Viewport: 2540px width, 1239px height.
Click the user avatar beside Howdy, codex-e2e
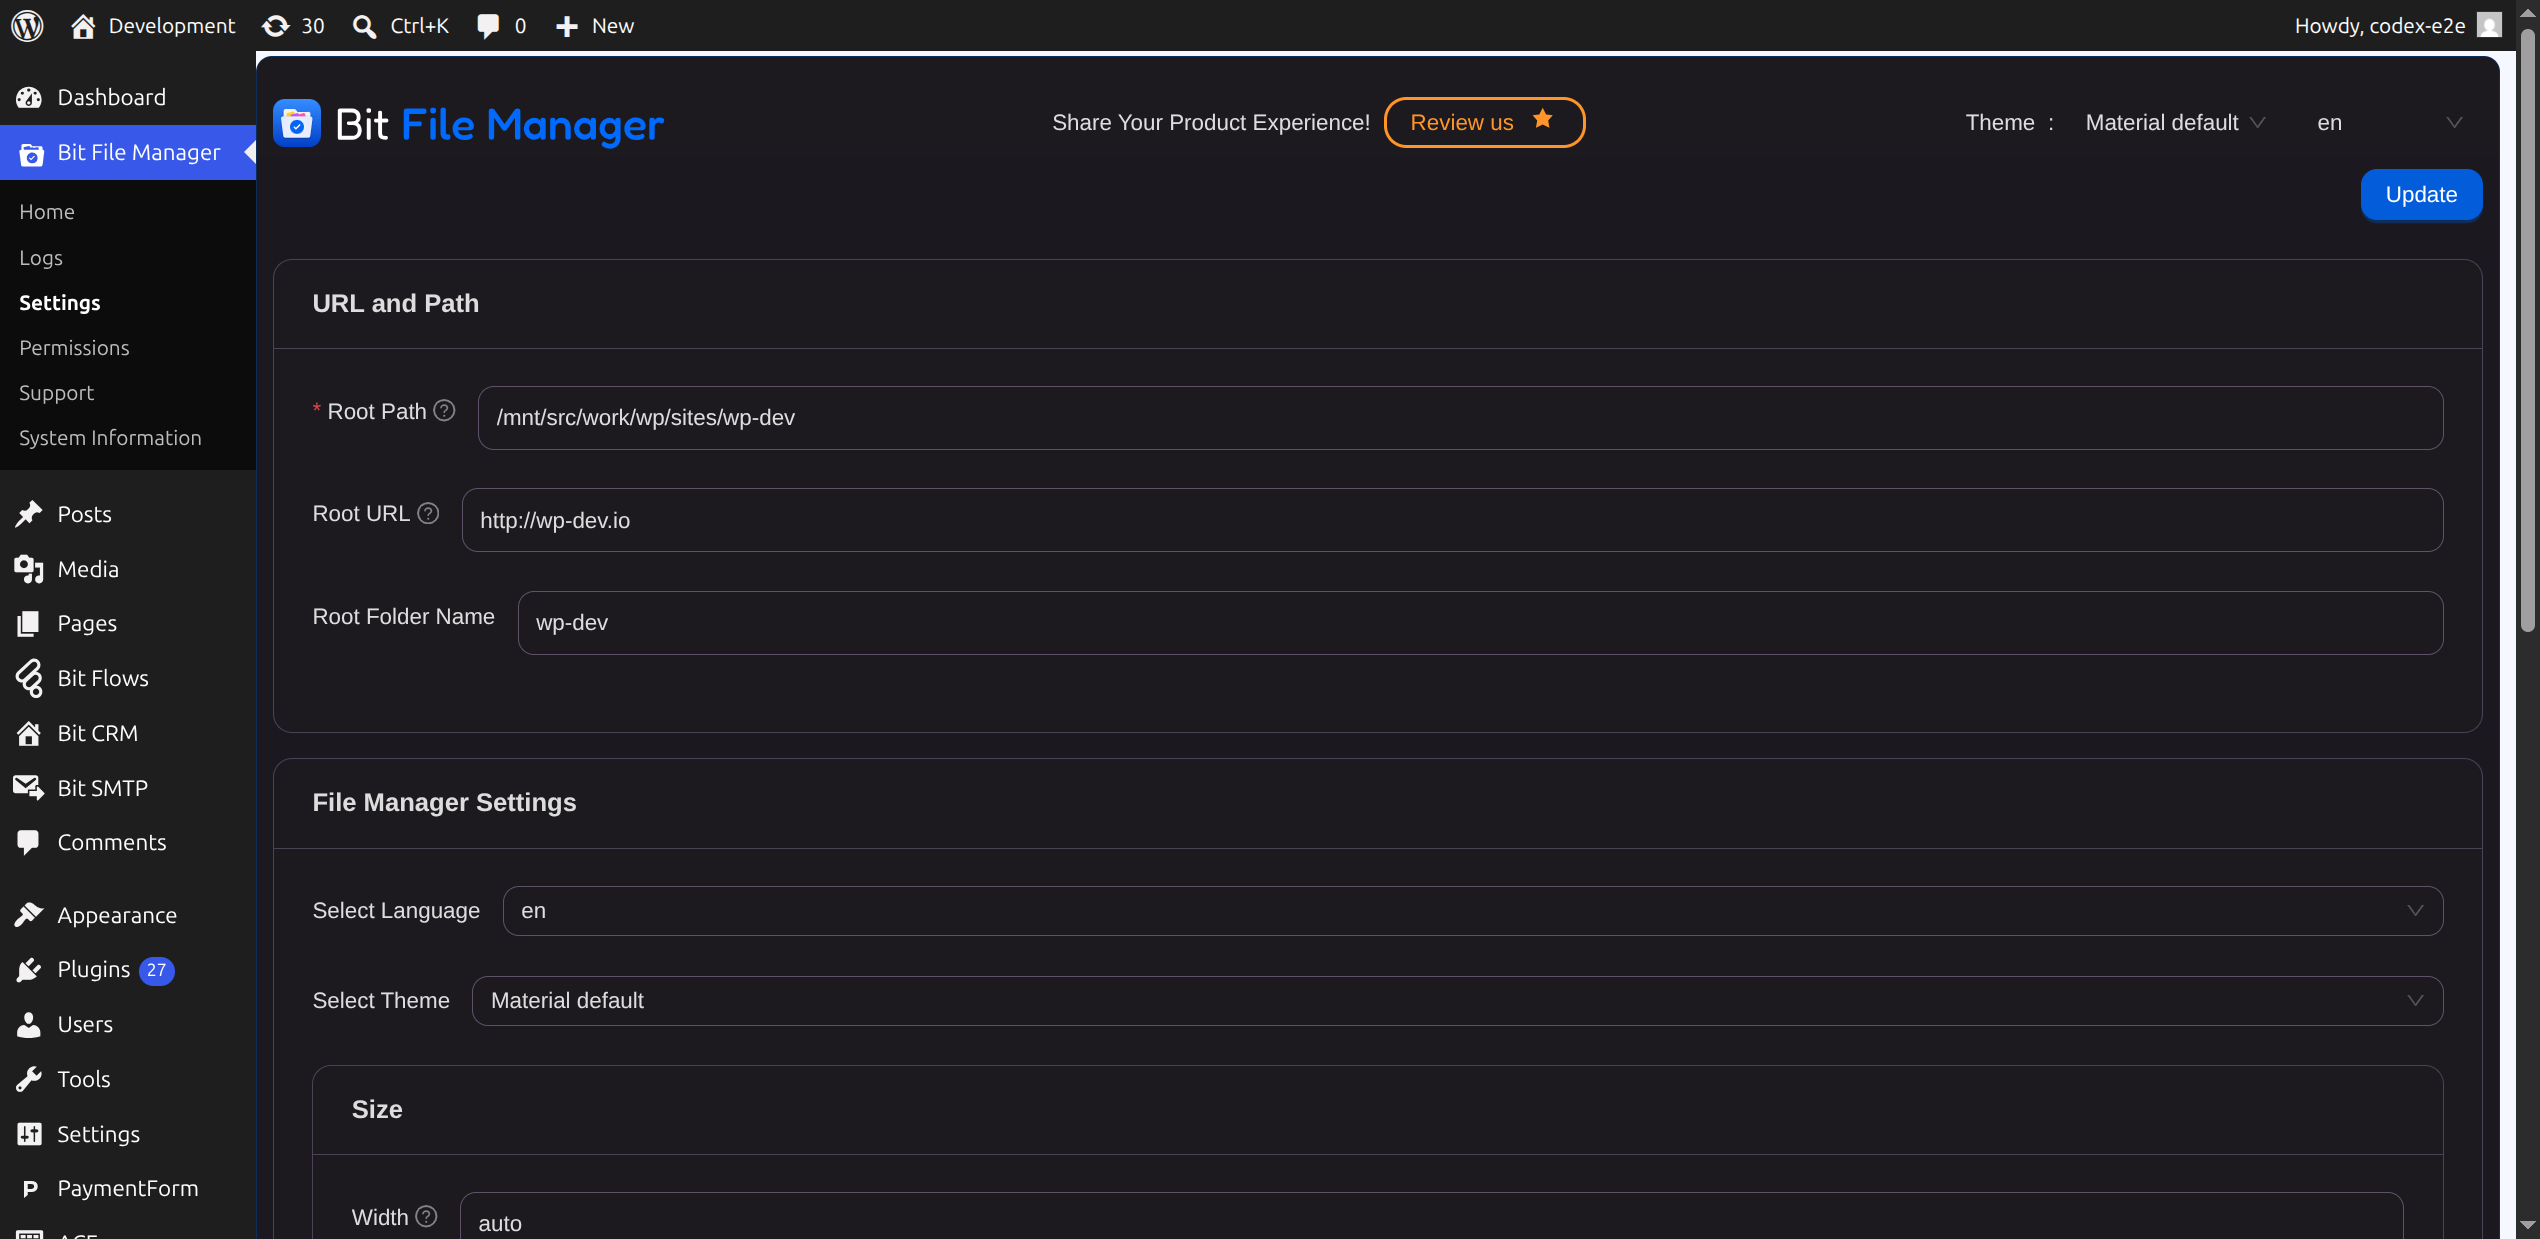(2489, 25)
